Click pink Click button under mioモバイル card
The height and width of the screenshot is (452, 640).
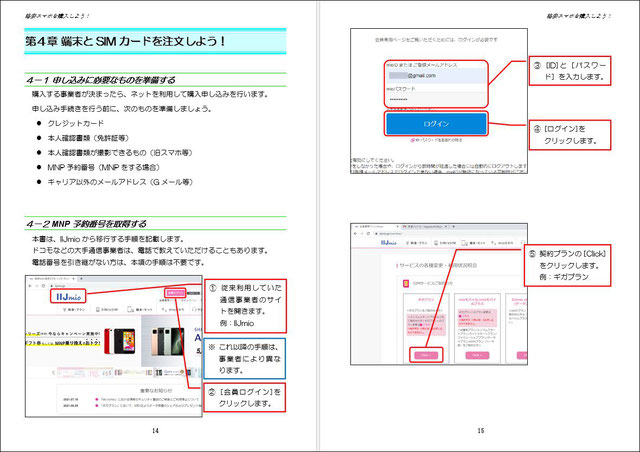tap(477, 355)
